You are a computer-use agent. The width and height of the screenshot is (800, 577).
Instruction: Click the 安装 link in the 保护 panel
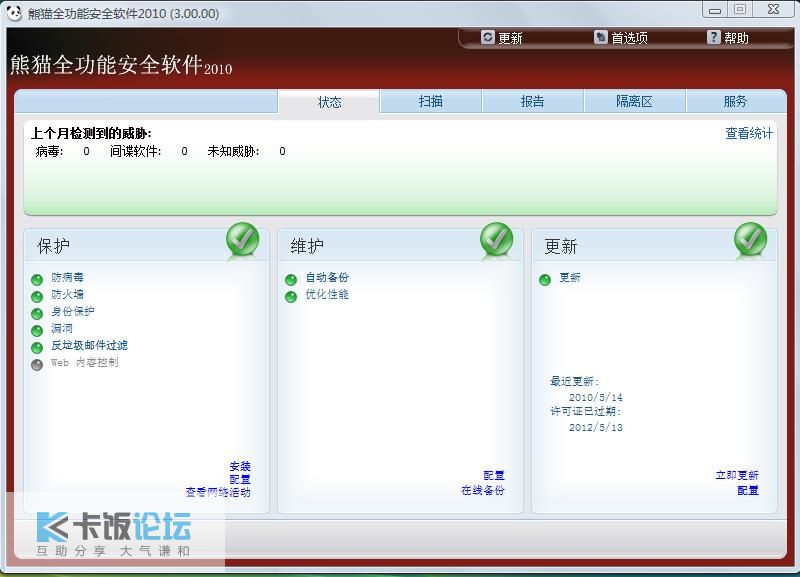[240, 466]
